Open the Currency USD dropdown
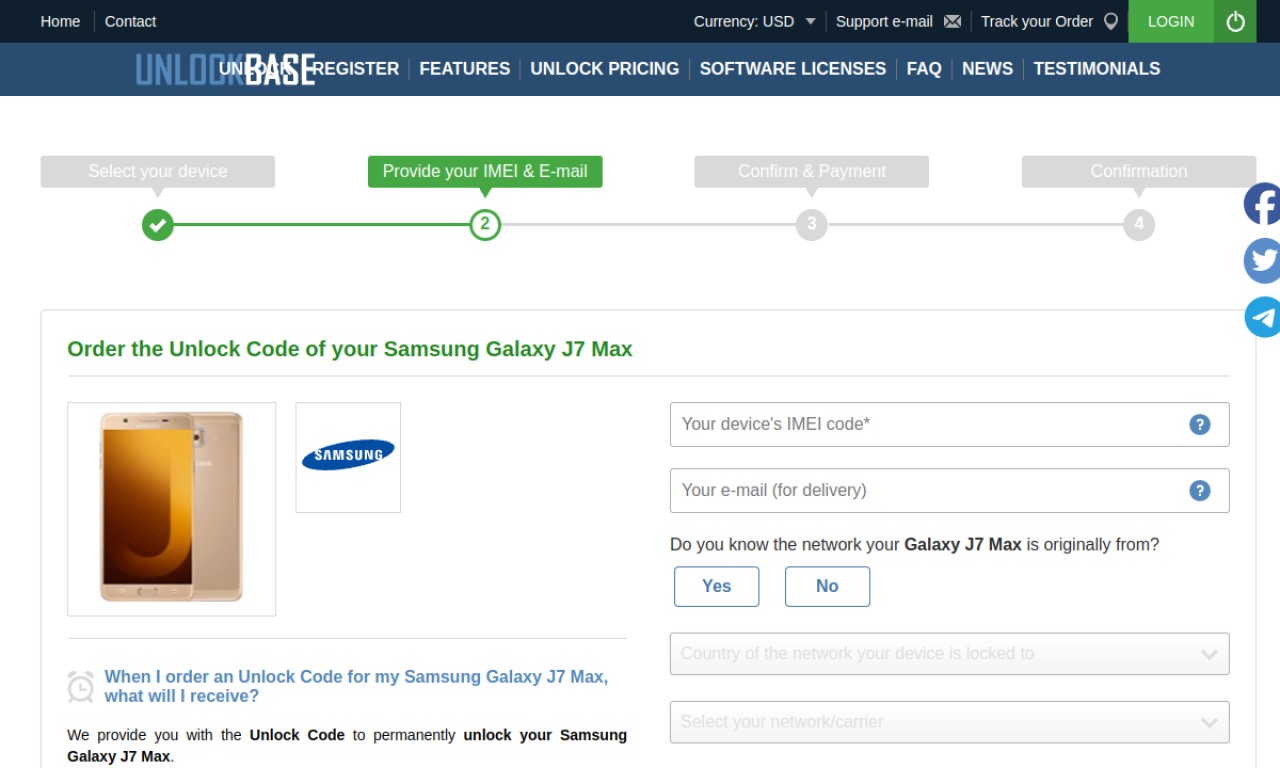1280x768 pixels. coord(755,21)
